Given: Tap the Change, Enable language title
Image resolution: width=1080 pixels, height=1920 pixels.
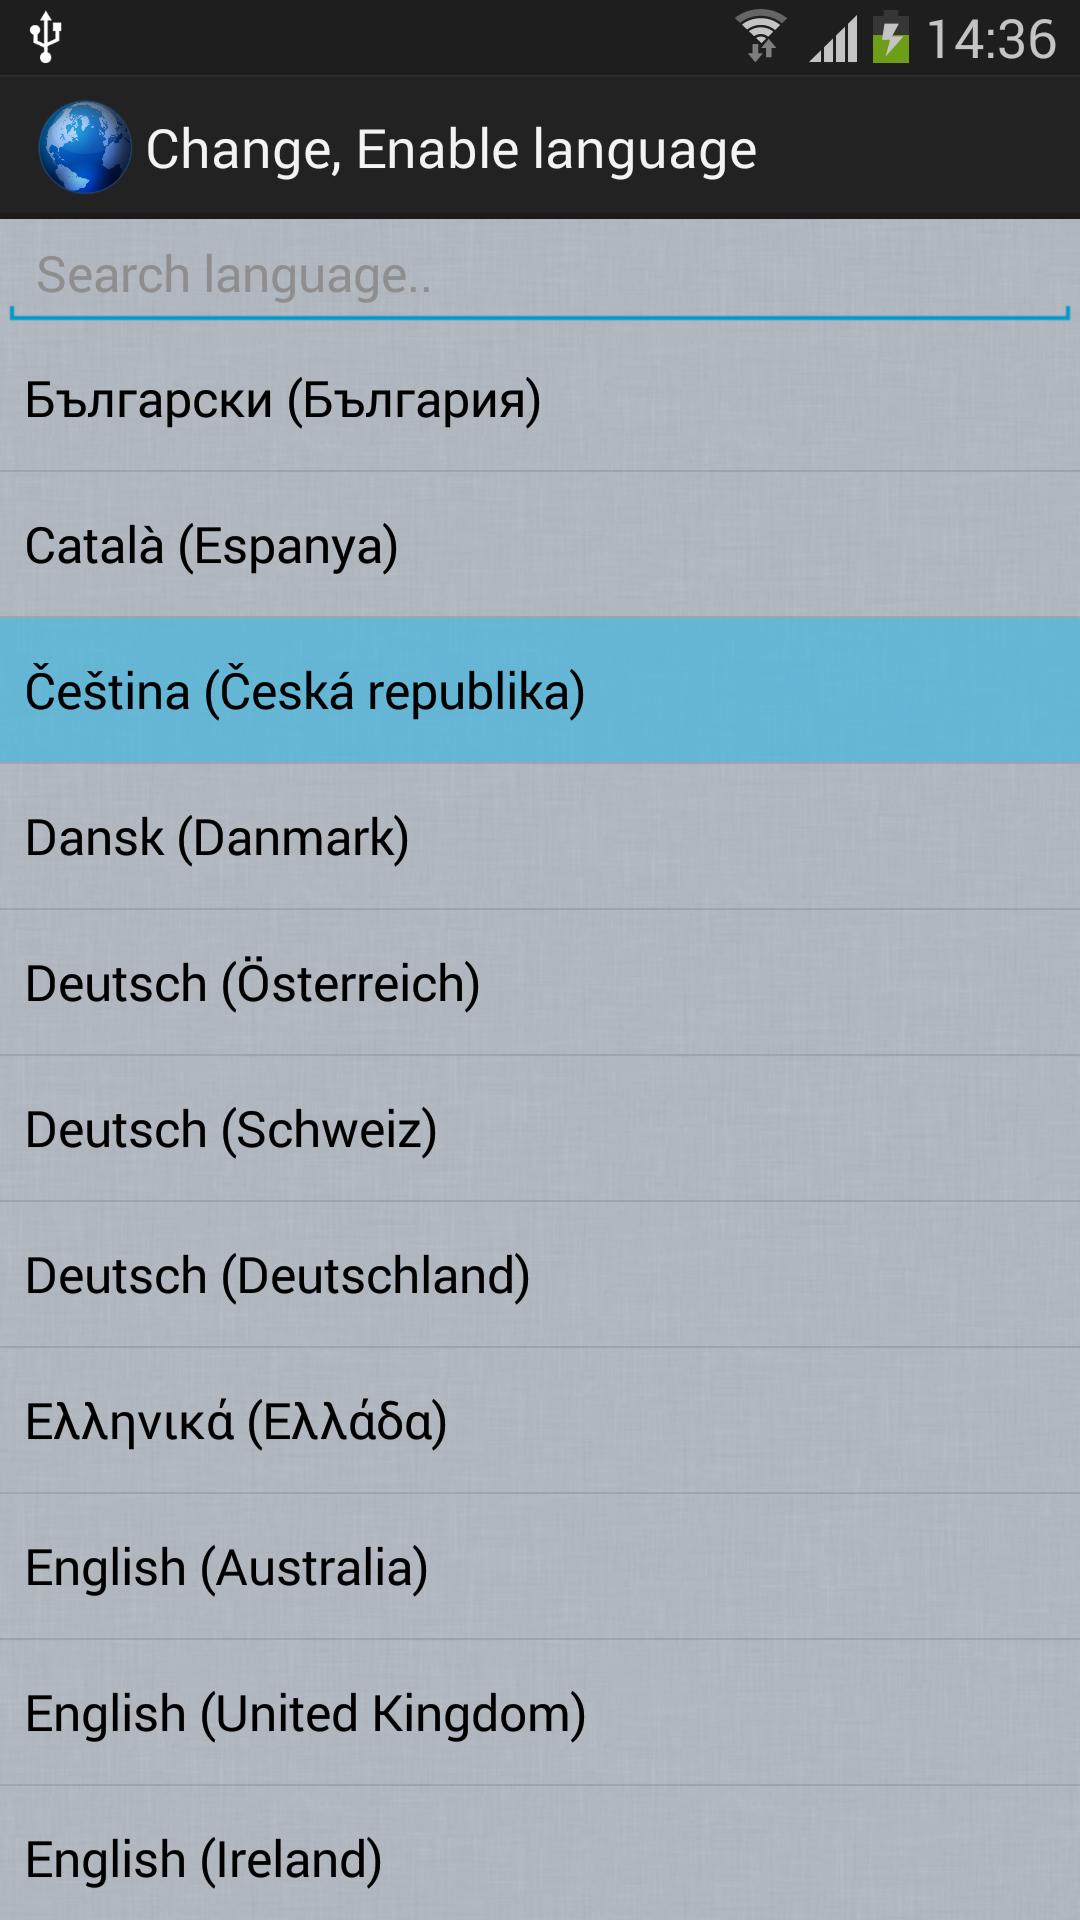Looking at the screenshot, I should (x=451, y=150).
